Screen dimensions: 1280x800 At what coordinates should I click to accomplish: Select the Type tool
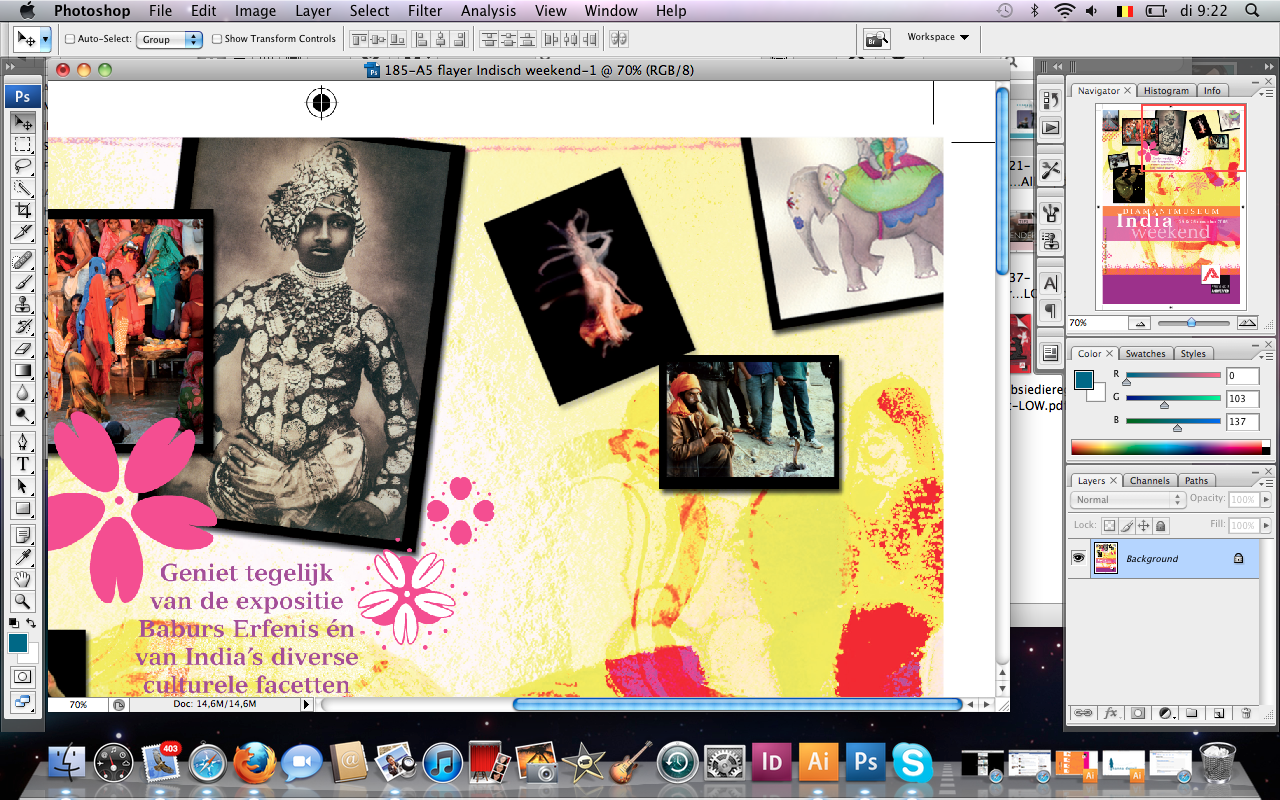pyautogui.click(x=22, y=464)
